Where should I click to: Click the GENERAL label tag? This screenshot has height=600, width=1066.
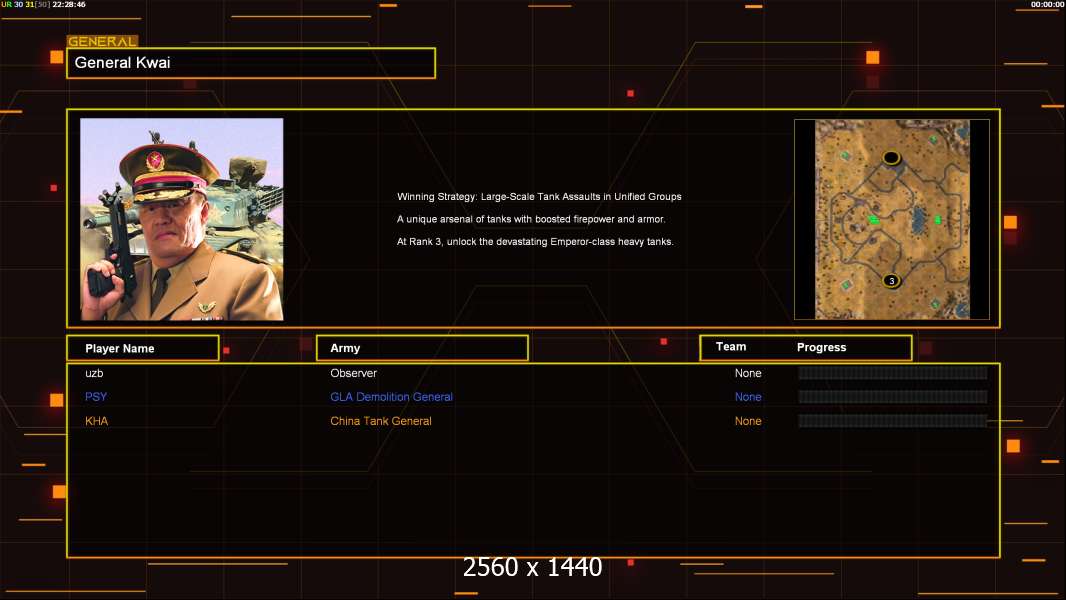102,42
